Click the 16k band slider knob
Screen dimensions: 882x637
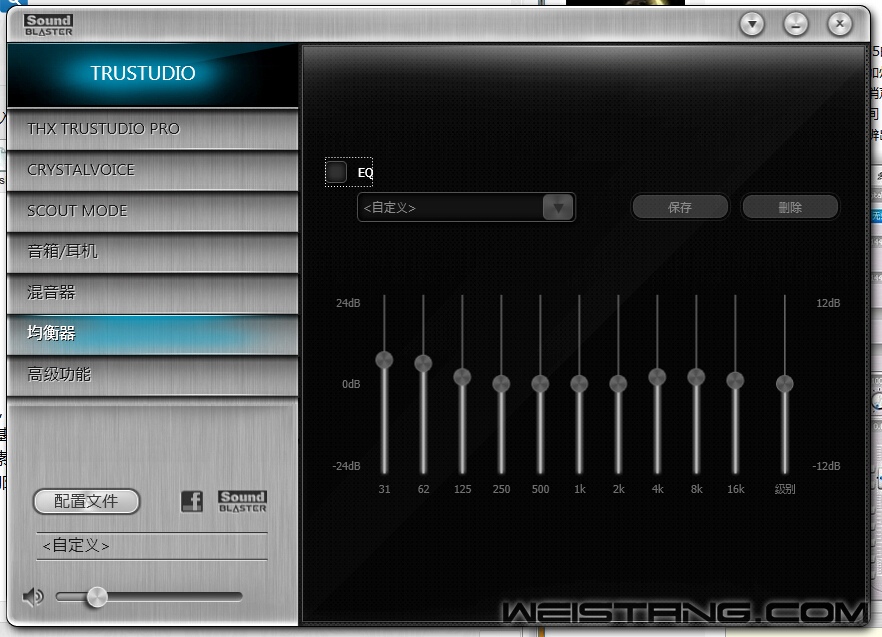click(x=735, y=380)
